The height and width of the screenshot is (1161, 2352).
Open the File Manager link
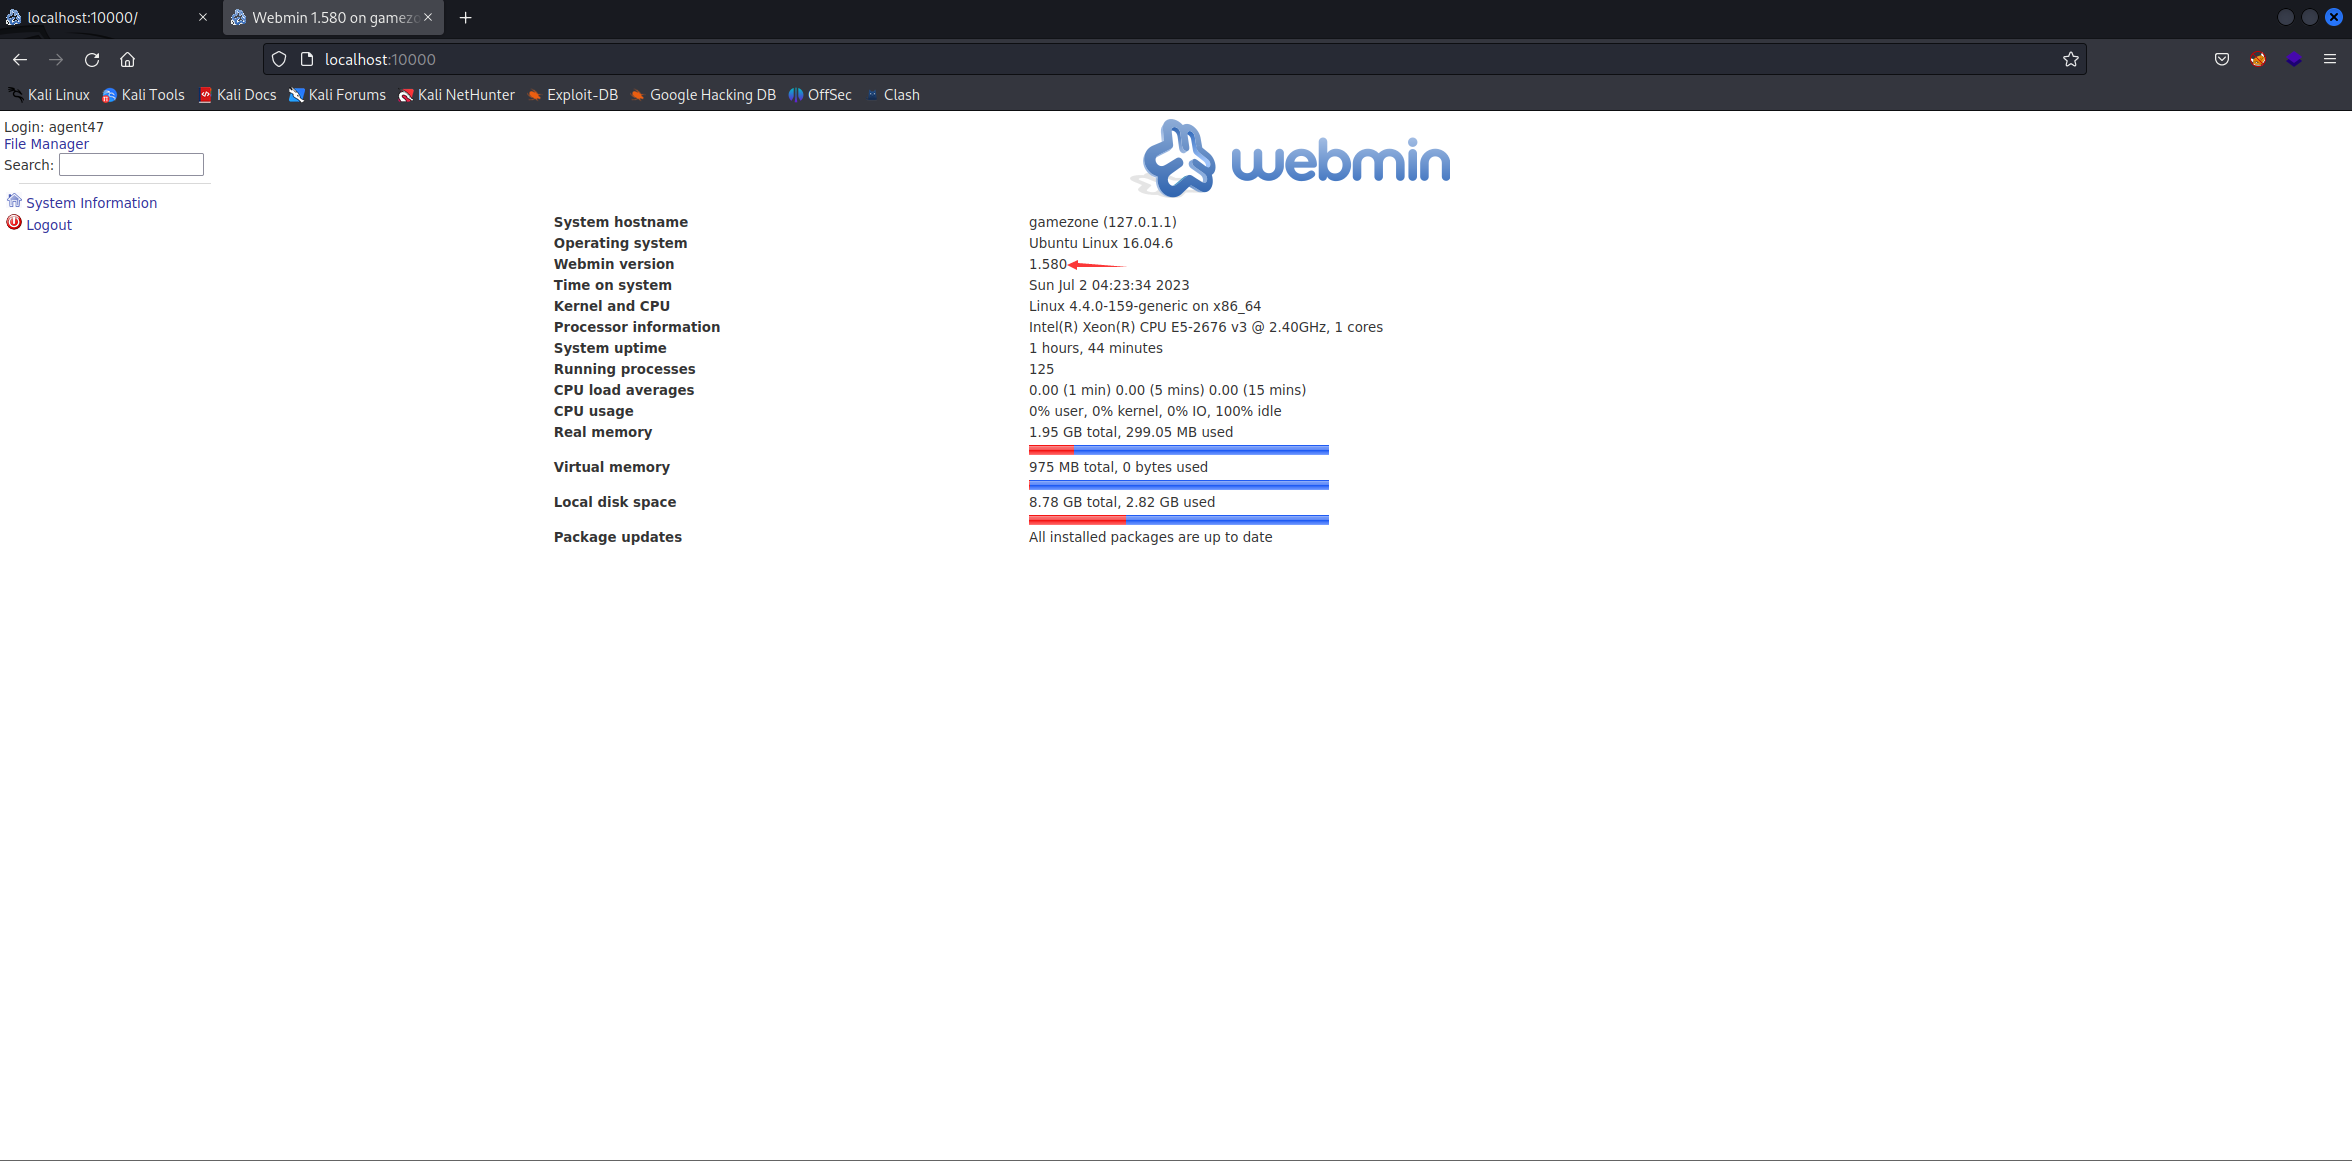tap(46, 144)
